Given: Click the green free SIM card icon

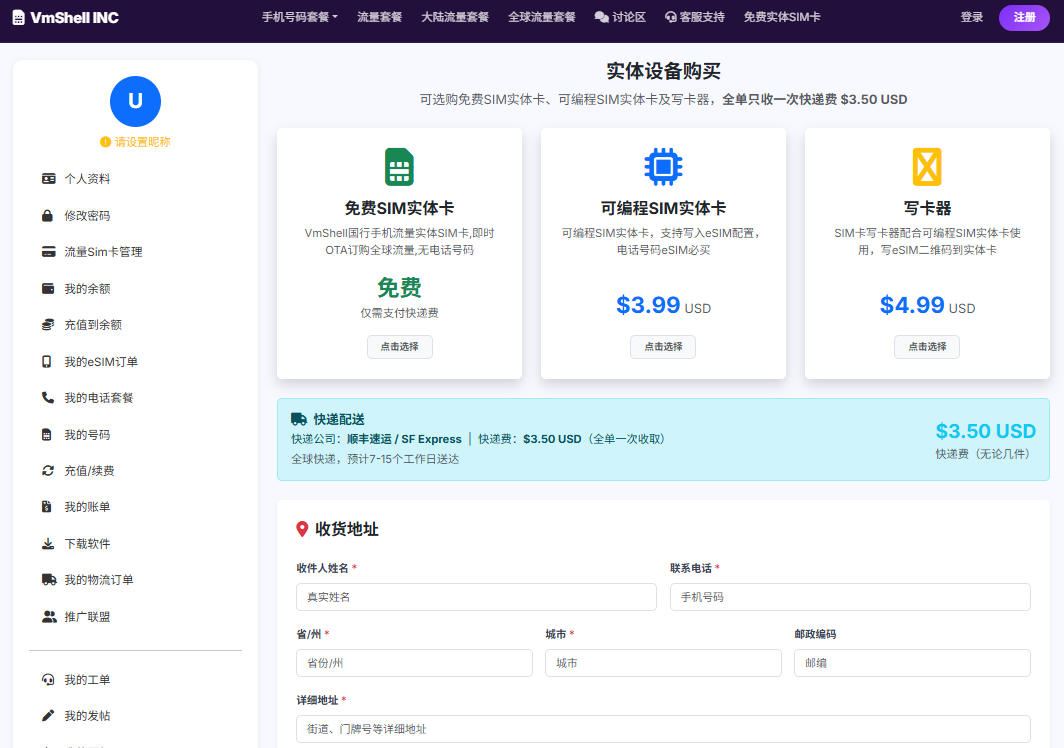Looking at the screenshot, I should [399, 167].
